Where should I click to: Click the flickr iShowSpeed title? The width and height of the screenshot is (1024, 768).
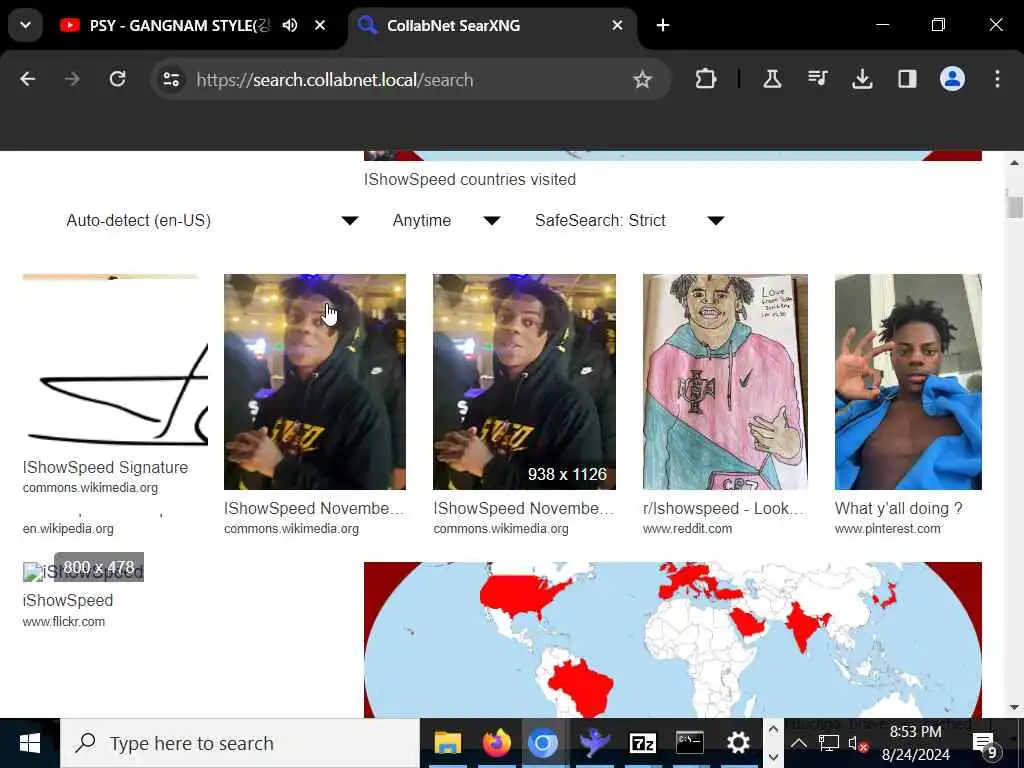coord(68,600)
